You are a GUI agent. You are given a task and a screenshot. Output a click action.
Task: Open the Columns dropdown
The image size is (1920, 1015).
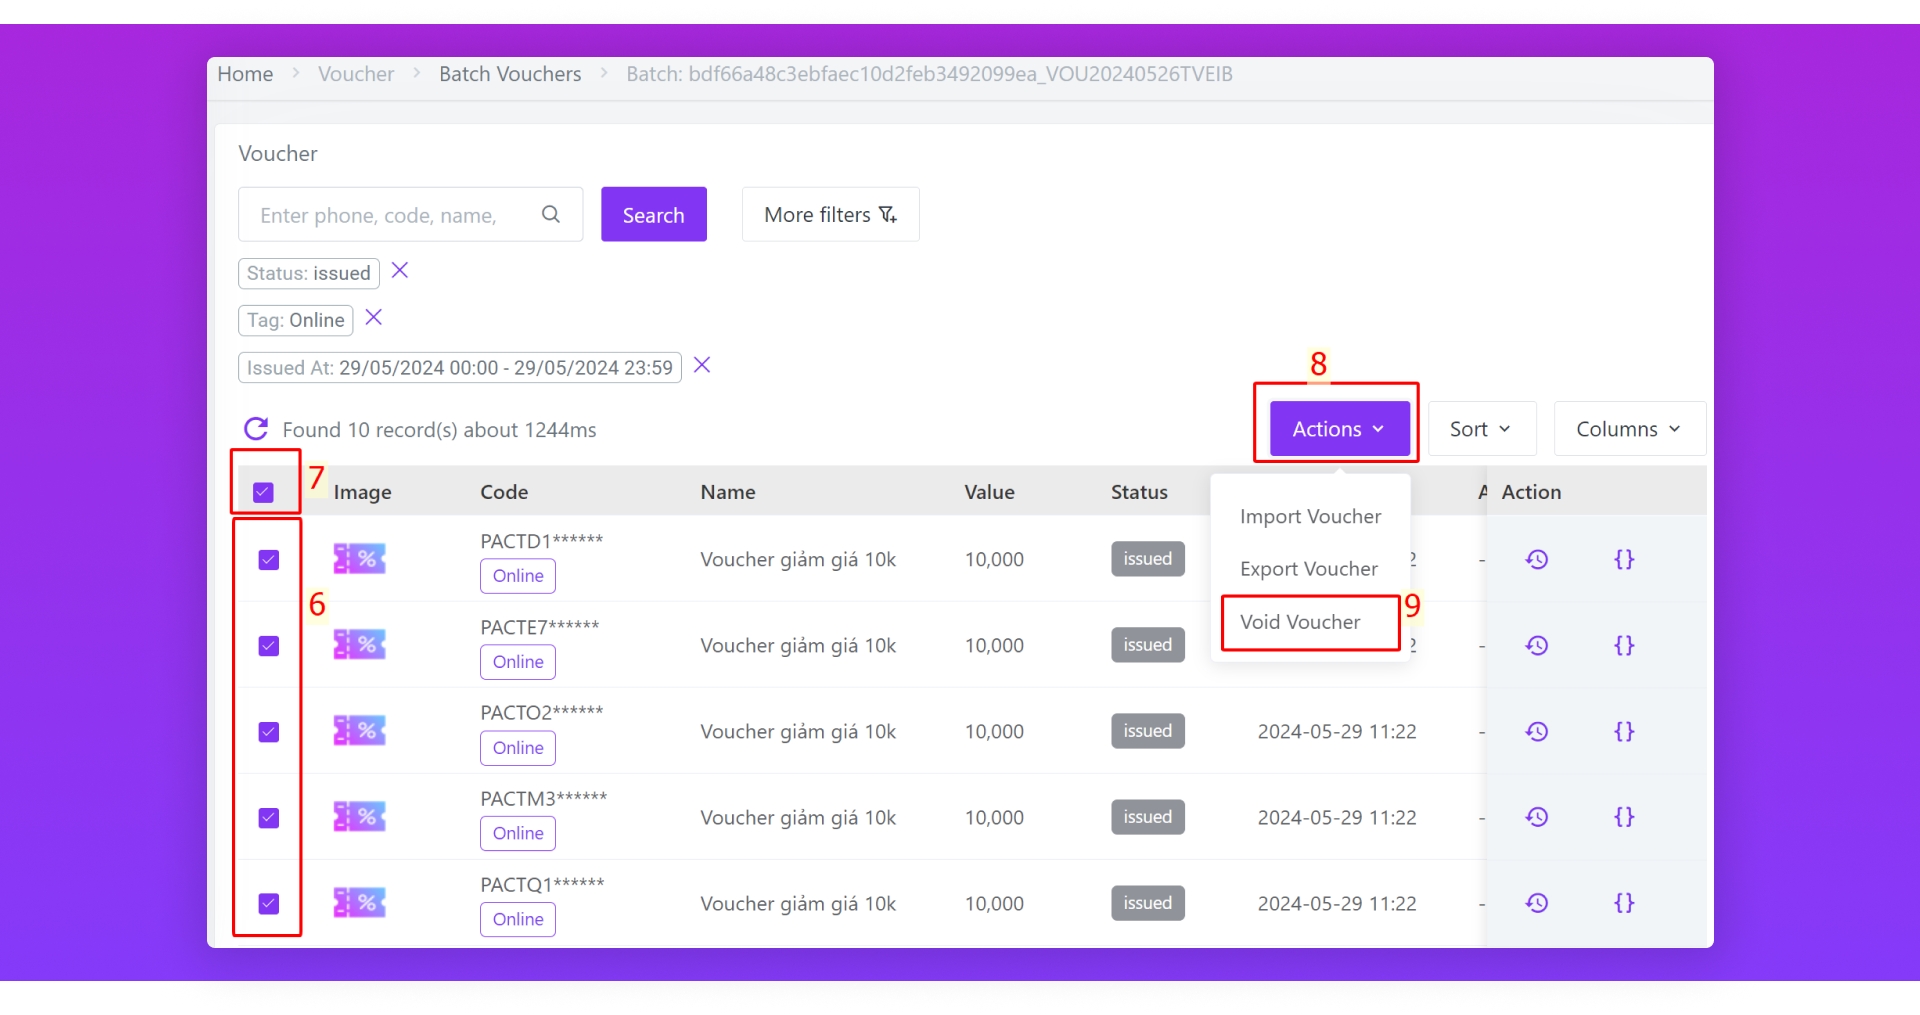[x=1628, y=429]
